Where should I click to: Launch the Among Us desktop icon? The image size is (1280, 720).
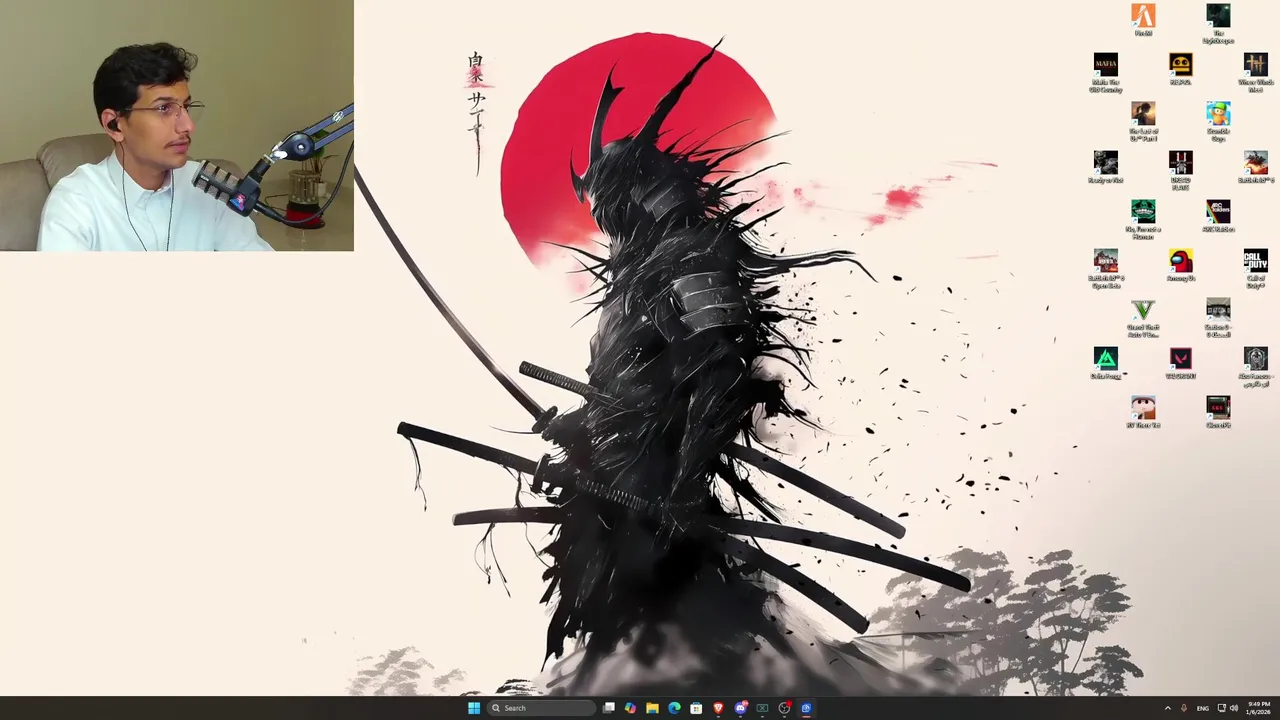pos(1180,265)
